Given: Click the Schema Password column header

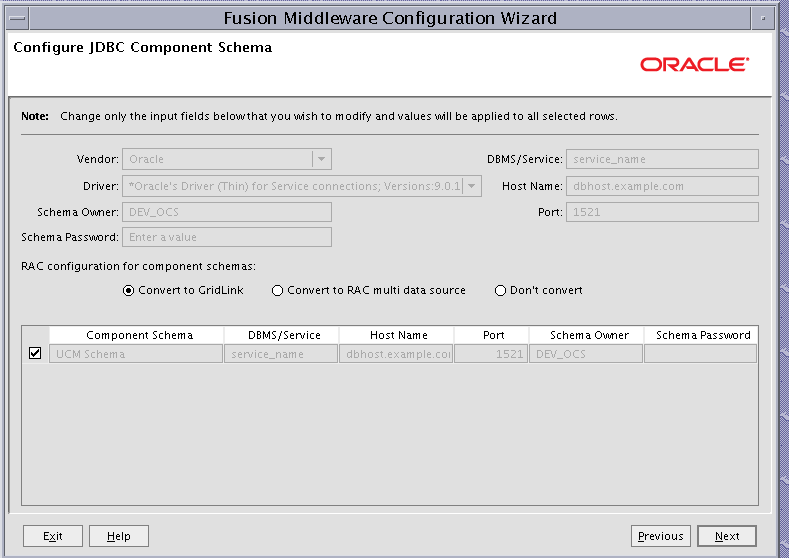Looking at the screenshot, I should pos(701,335).
